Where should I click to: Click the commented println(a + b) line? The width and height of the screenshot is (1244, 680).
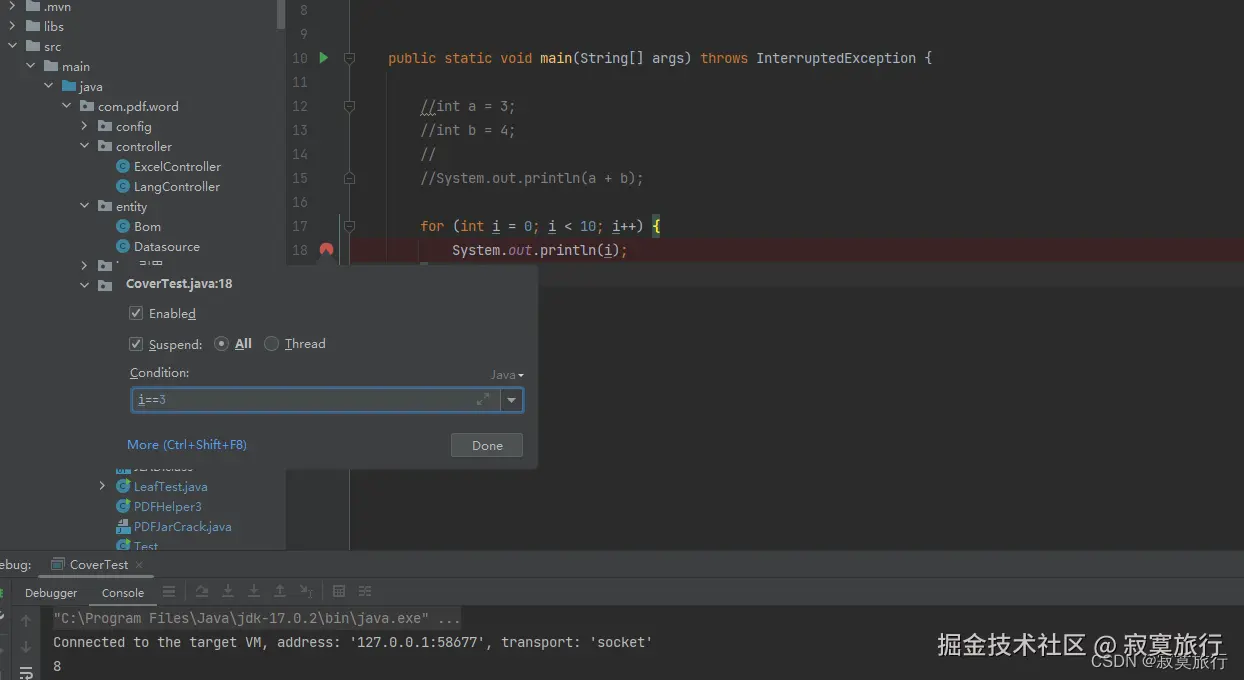[x=532, y=178]
